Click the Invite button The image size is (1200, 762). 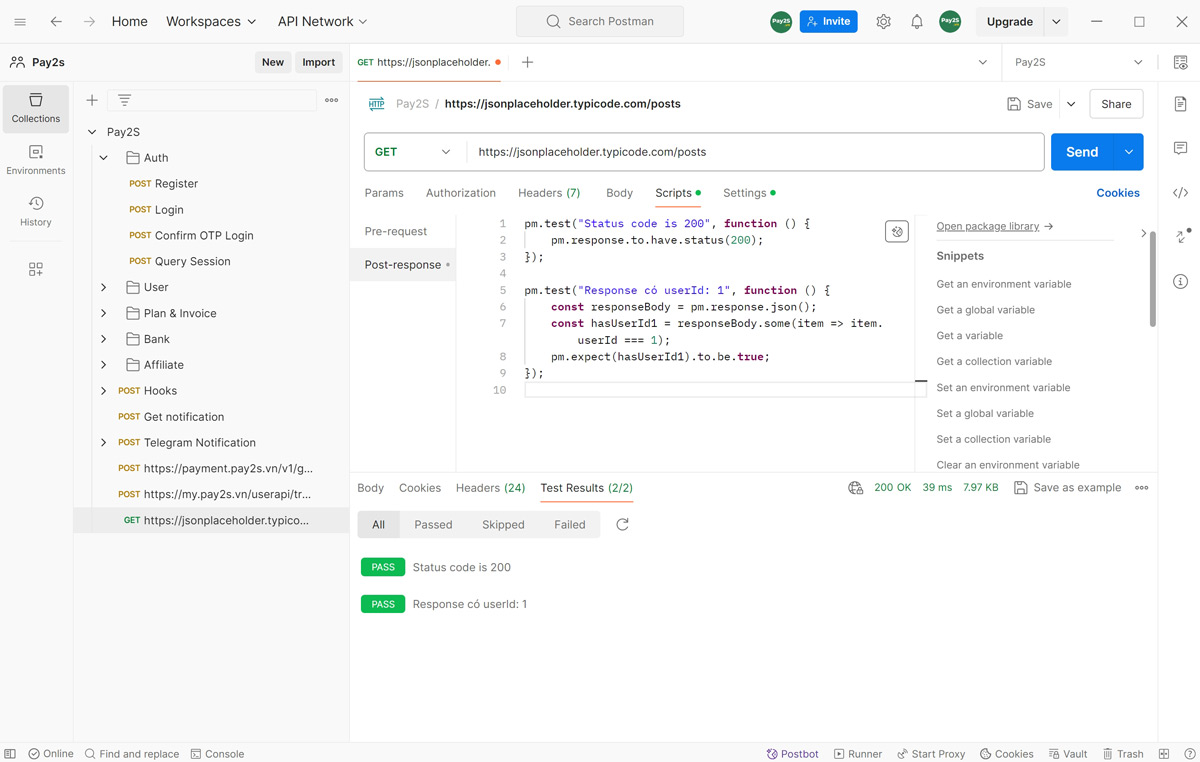click(x=828, y=21)
